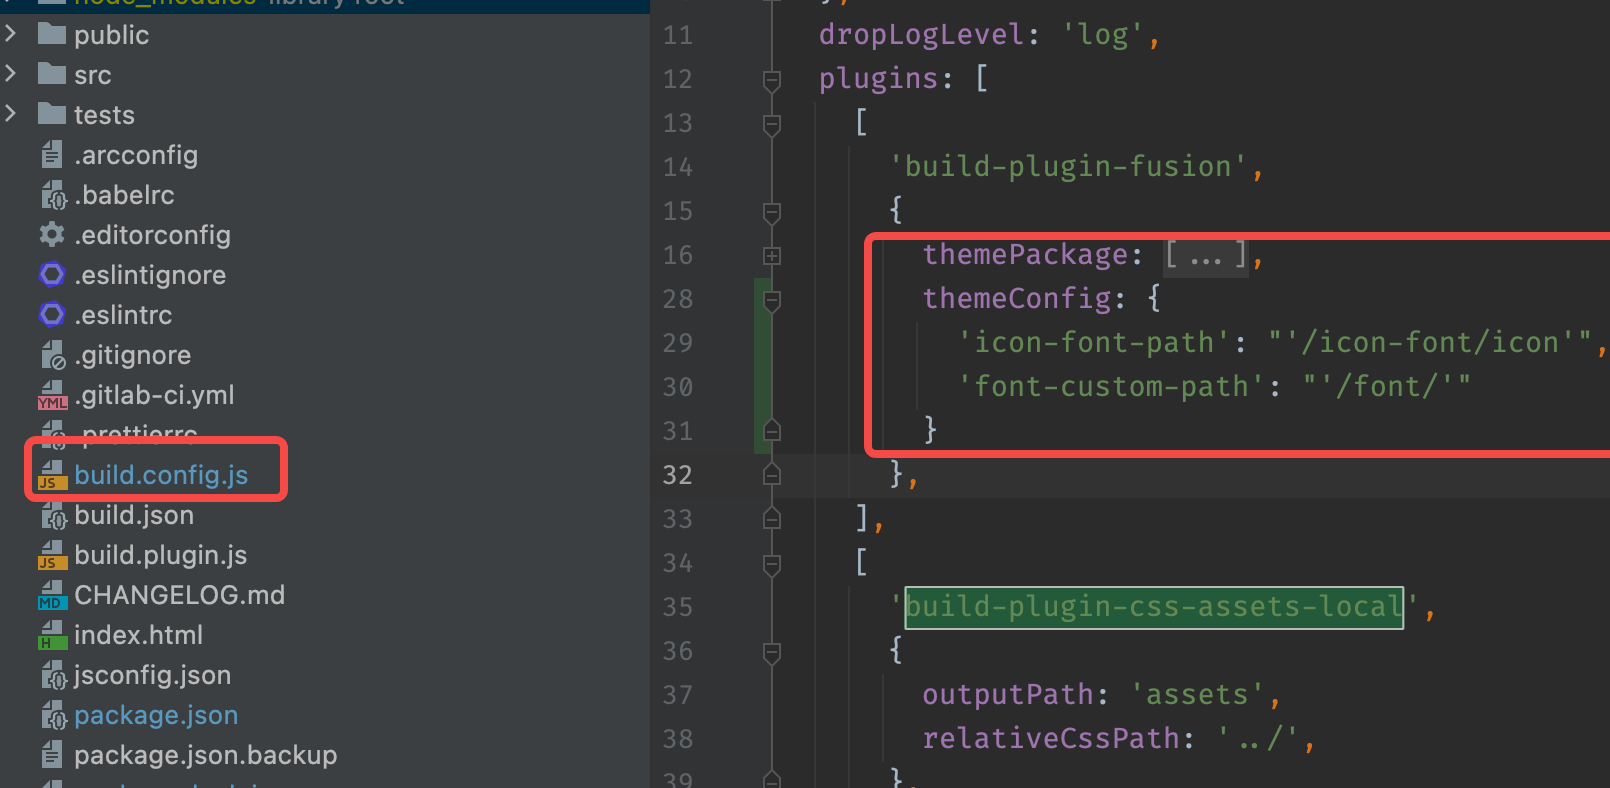Collapse the fold marker on line 15
The width and height of the screenshot is (1610, 788).
[772, 212]
